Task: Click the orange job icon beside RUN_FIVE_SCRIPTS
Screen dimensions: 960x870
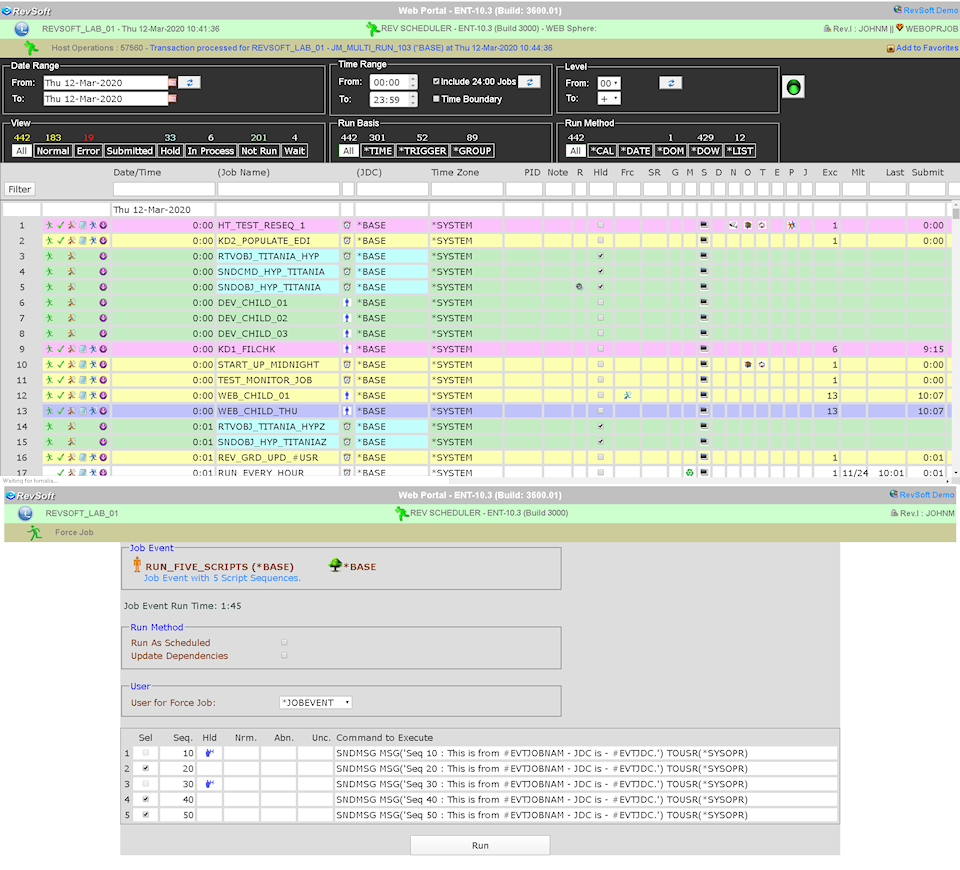Action: tap(137, 566)
